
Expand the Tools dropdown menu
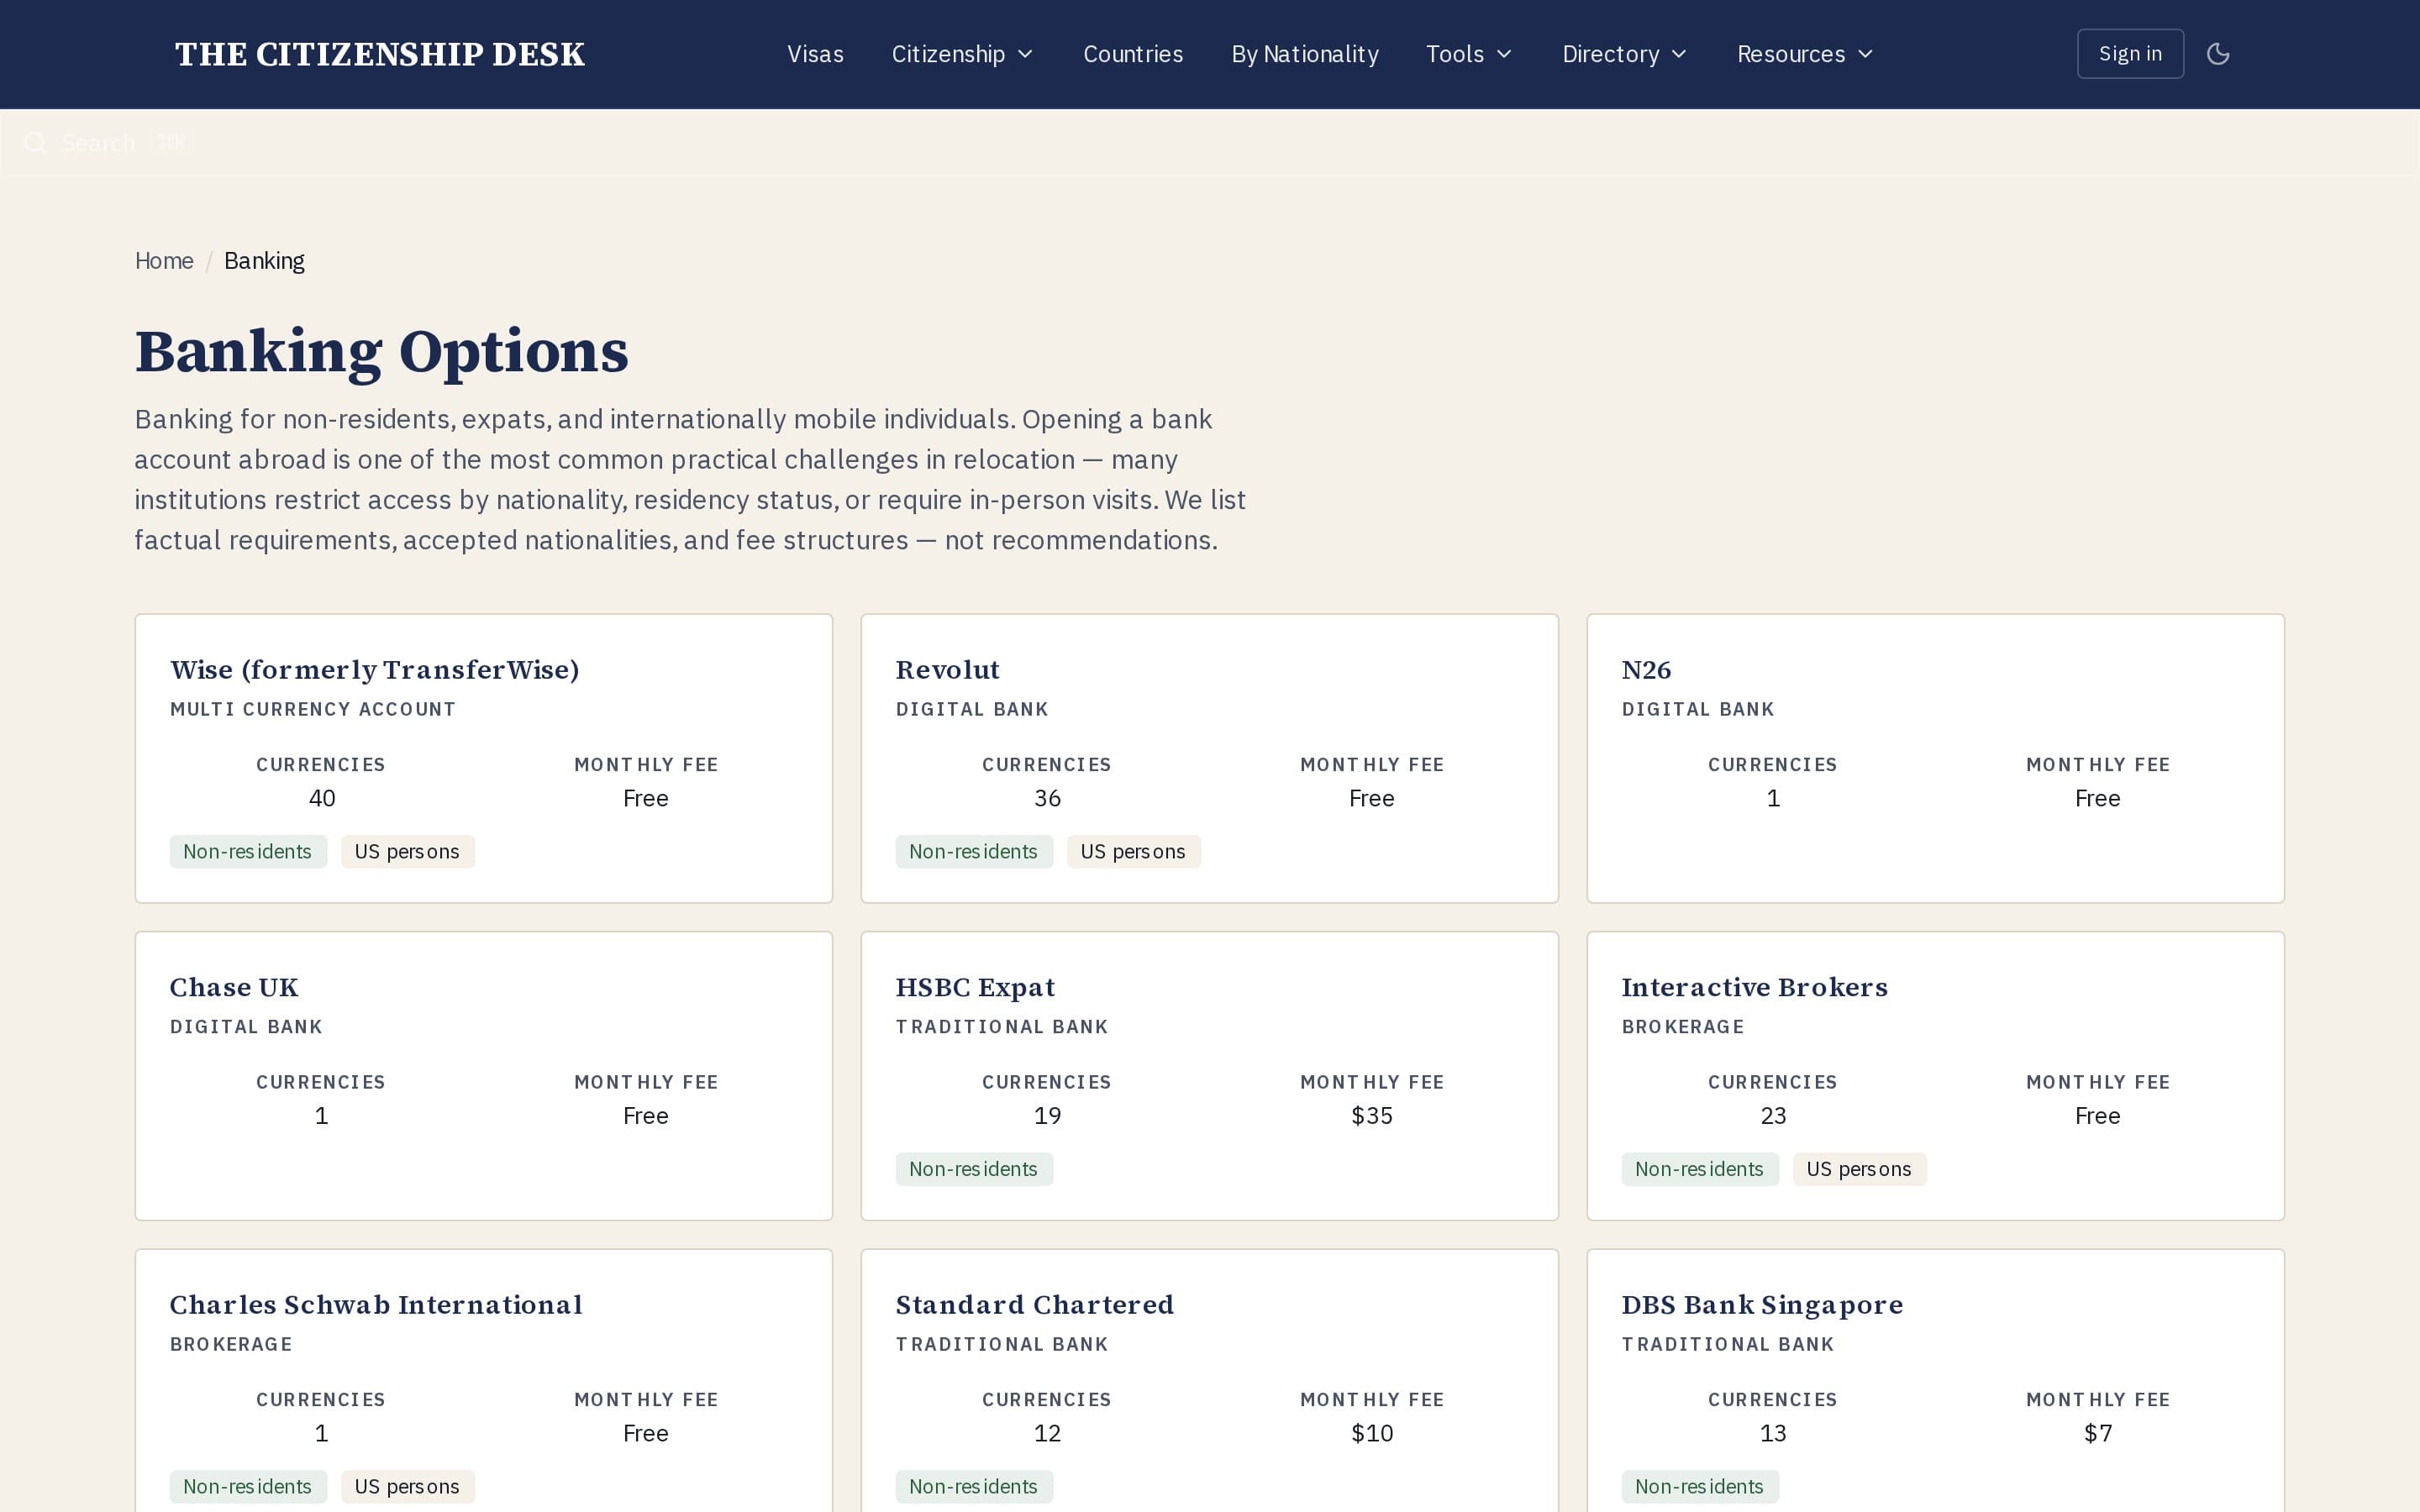tap(1468, 54)
